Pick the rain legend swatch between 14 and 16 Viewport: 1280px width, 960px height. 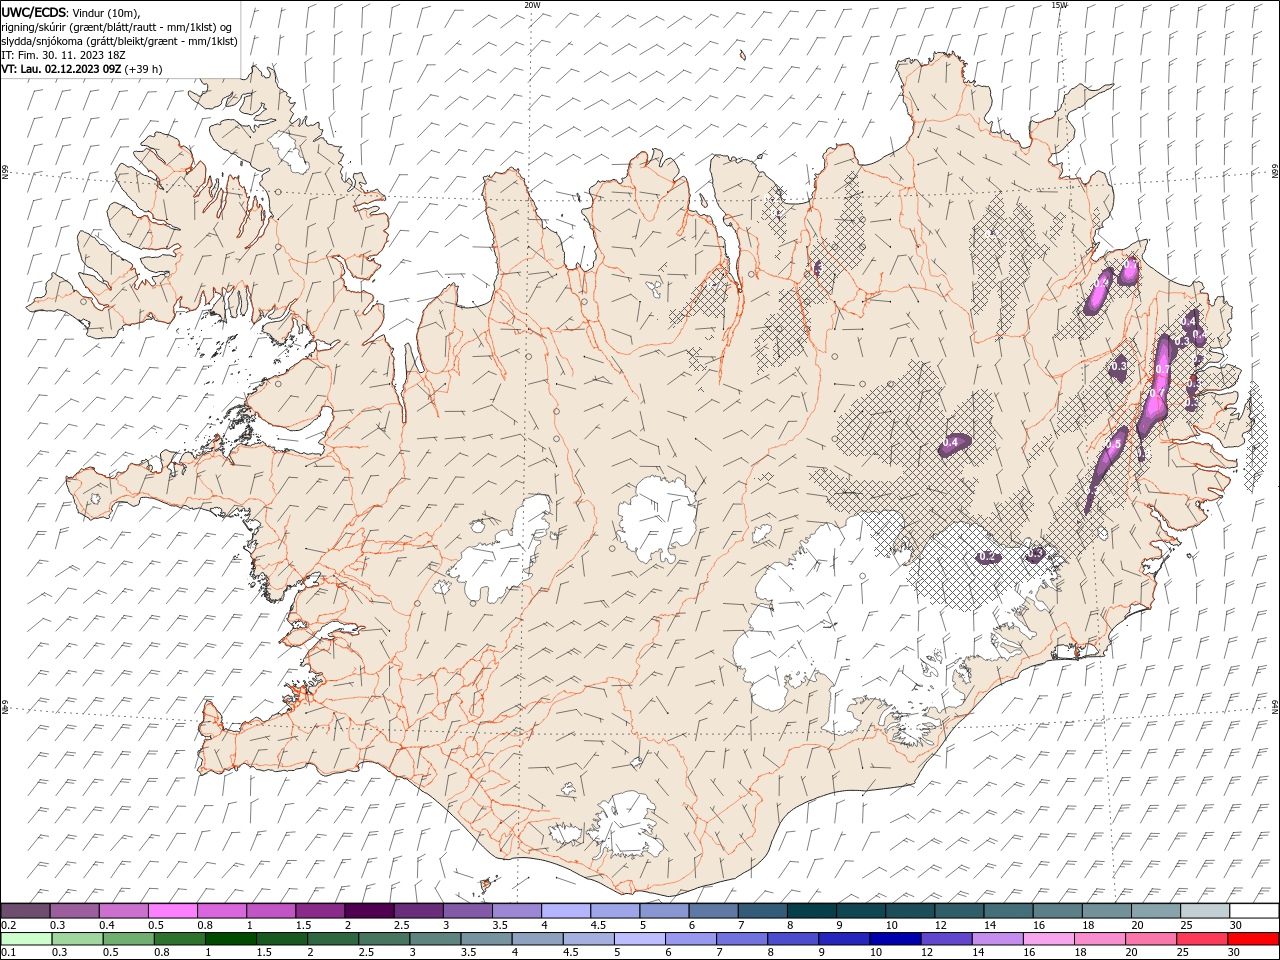997,939
